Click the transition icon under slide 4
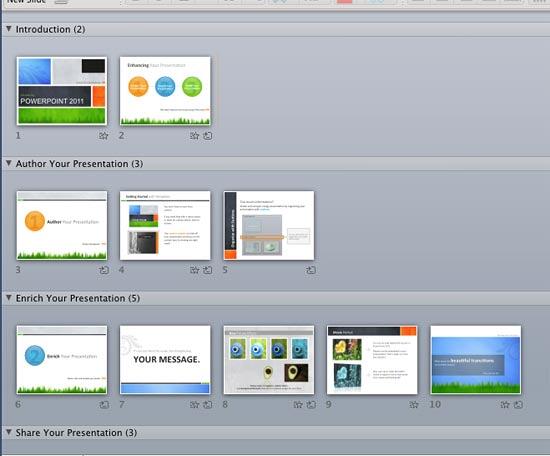550x456 pixels. point(208,270)
